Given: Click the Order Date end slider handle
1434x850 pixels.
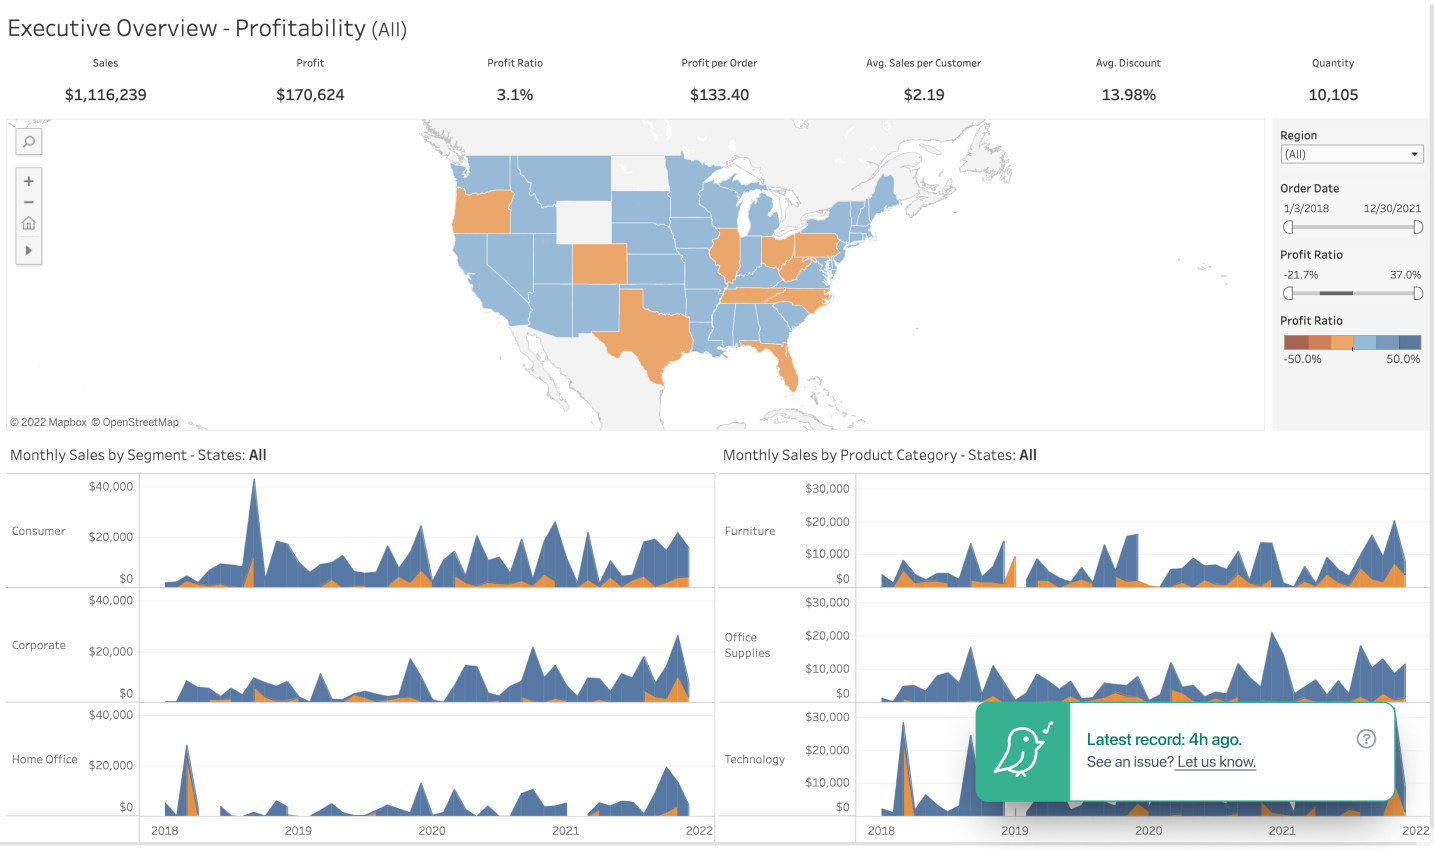Looking at the screenshot, I should coord(1418,227).
